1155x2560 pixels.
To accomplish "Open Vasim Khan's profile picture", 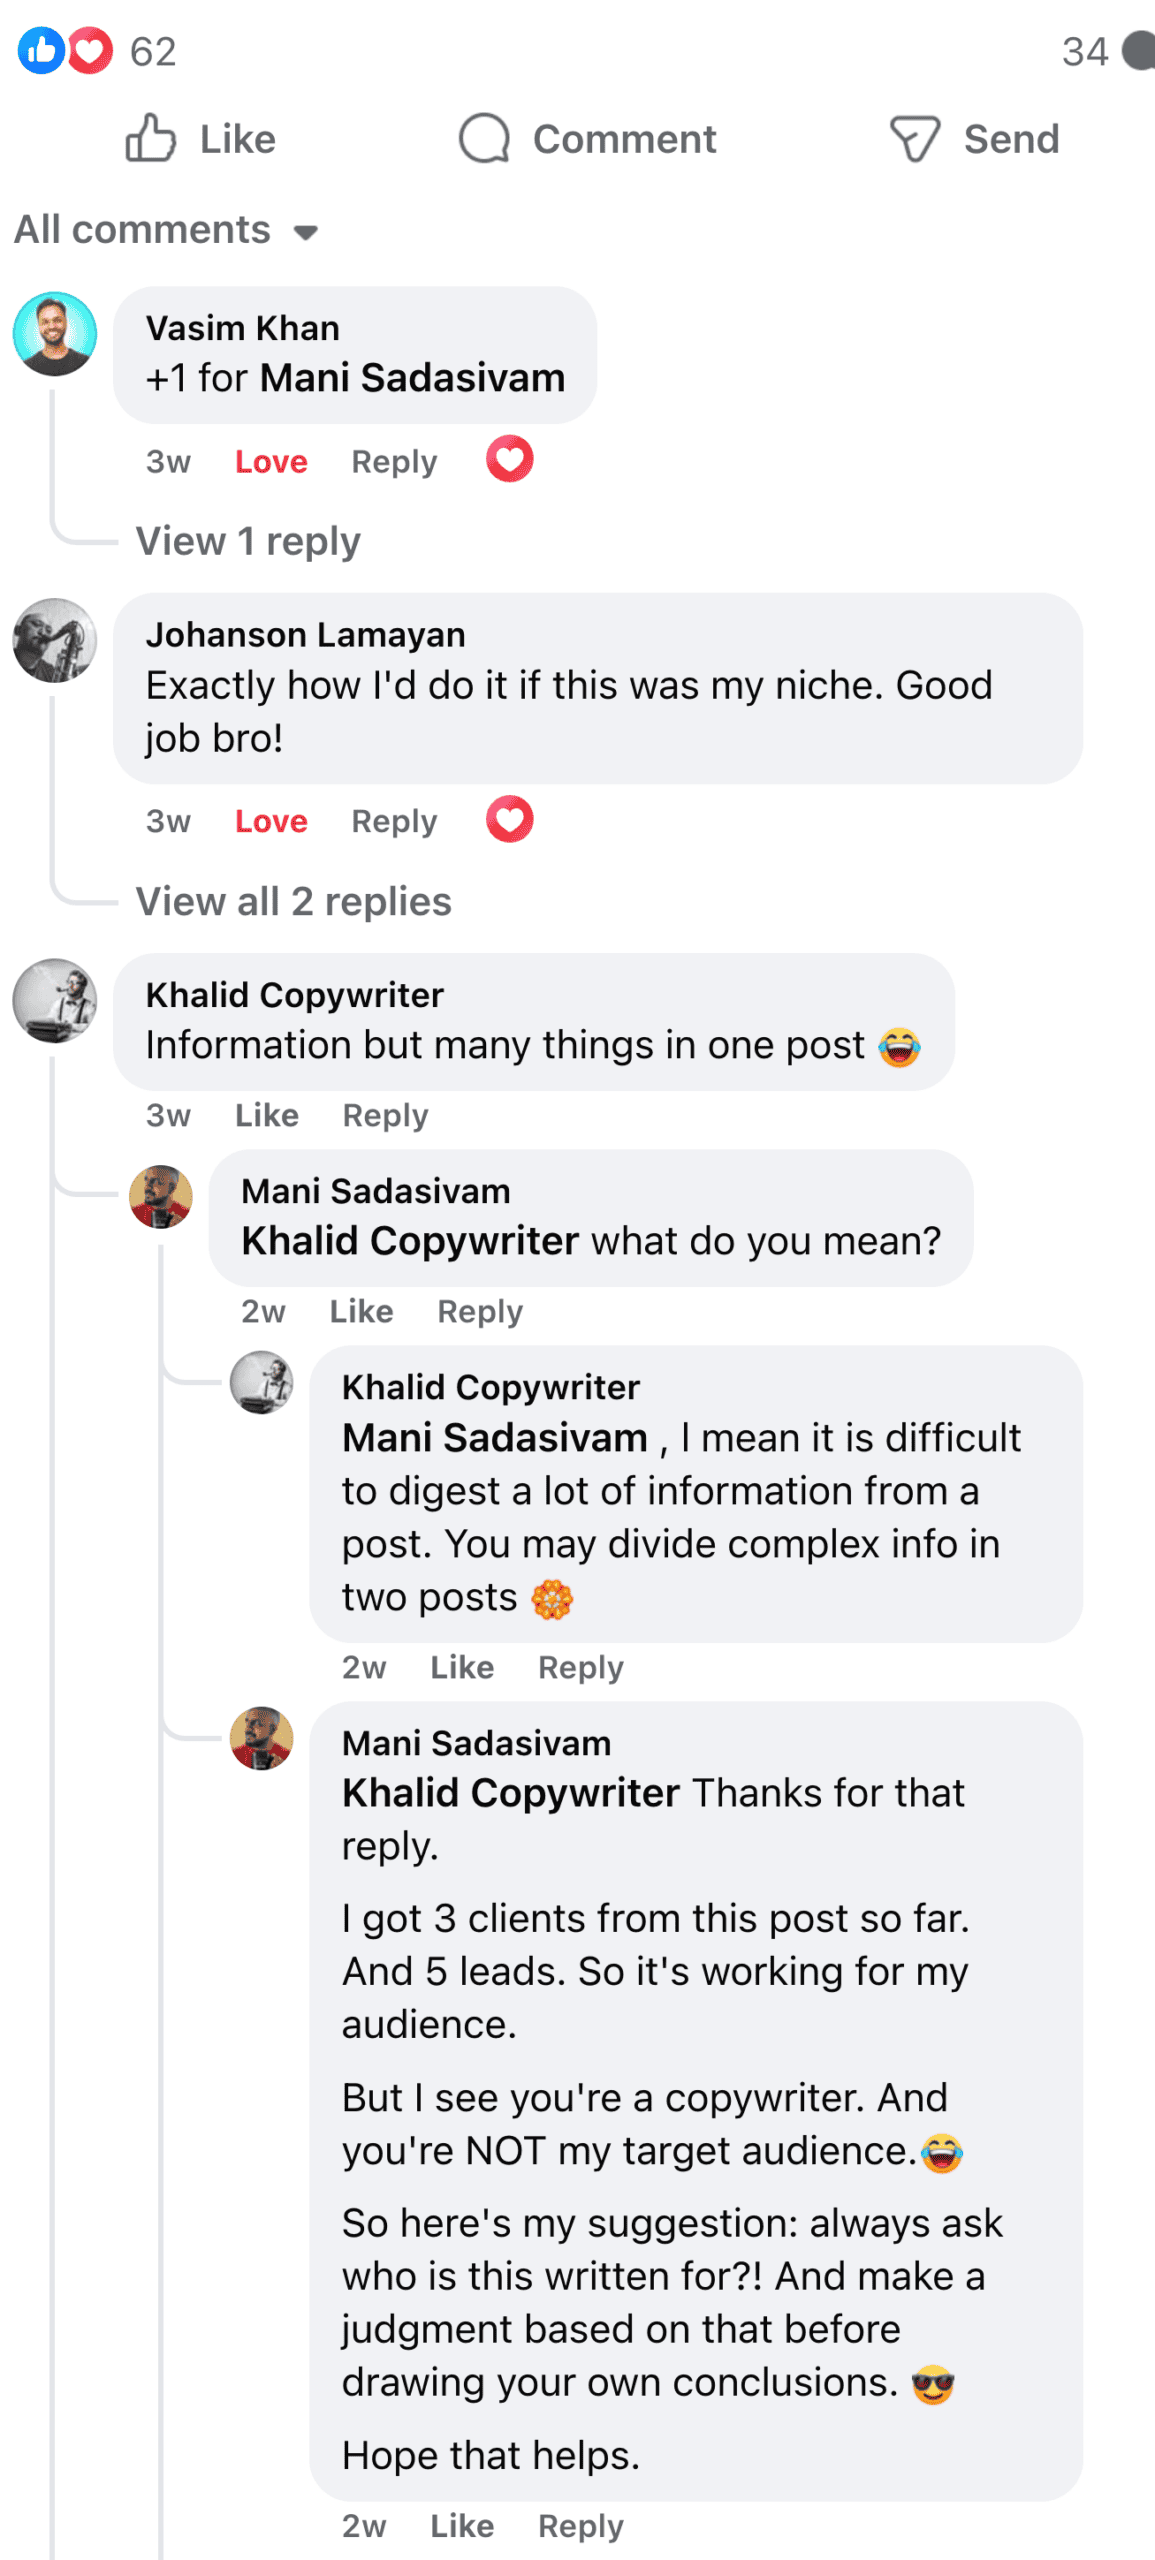I will click(x=55, y=334).
